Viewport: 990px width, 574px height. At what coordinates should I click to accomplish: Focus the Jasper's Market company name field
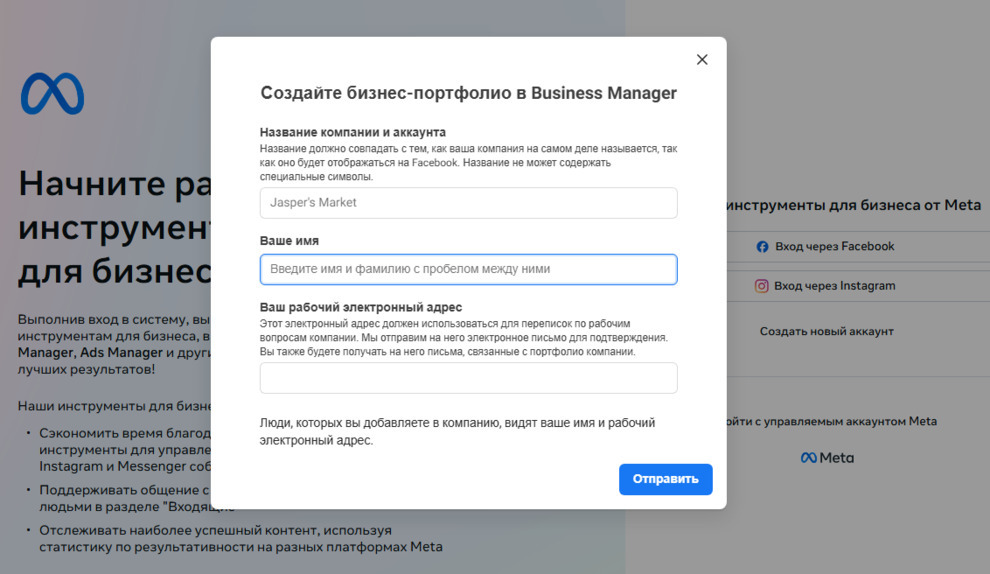(x=468, y=203)
